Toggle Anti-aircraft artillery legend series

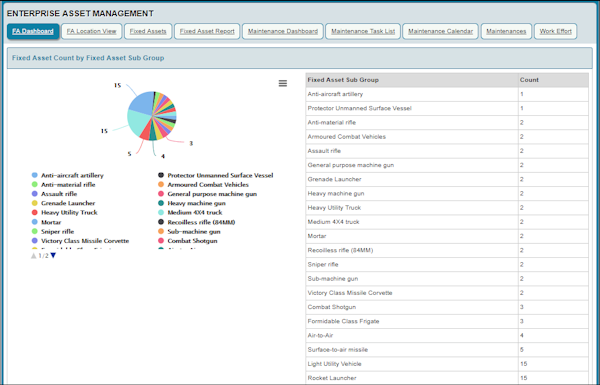(68, 175)
